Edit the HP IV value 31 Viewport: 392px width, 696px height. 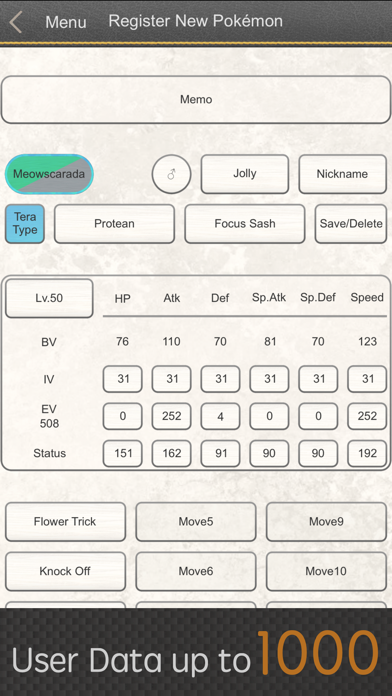tap(123, 379)
